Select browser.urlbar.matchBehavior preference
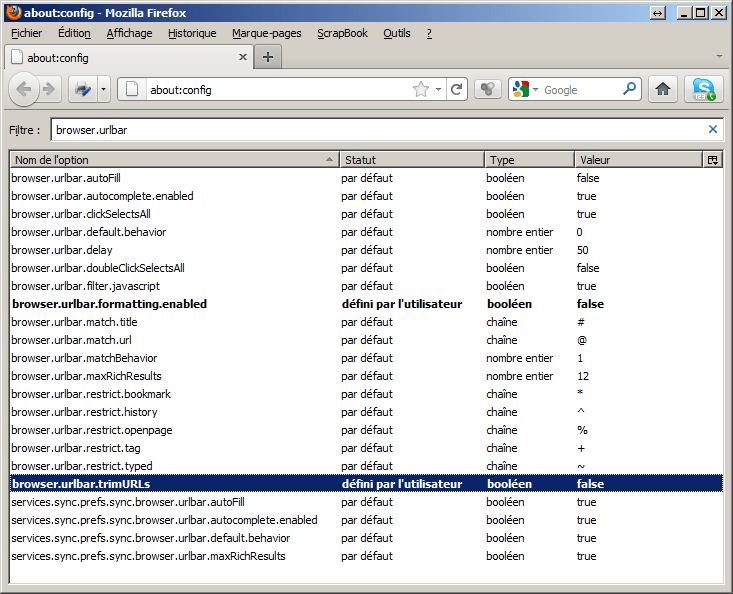 coord(366,358)
